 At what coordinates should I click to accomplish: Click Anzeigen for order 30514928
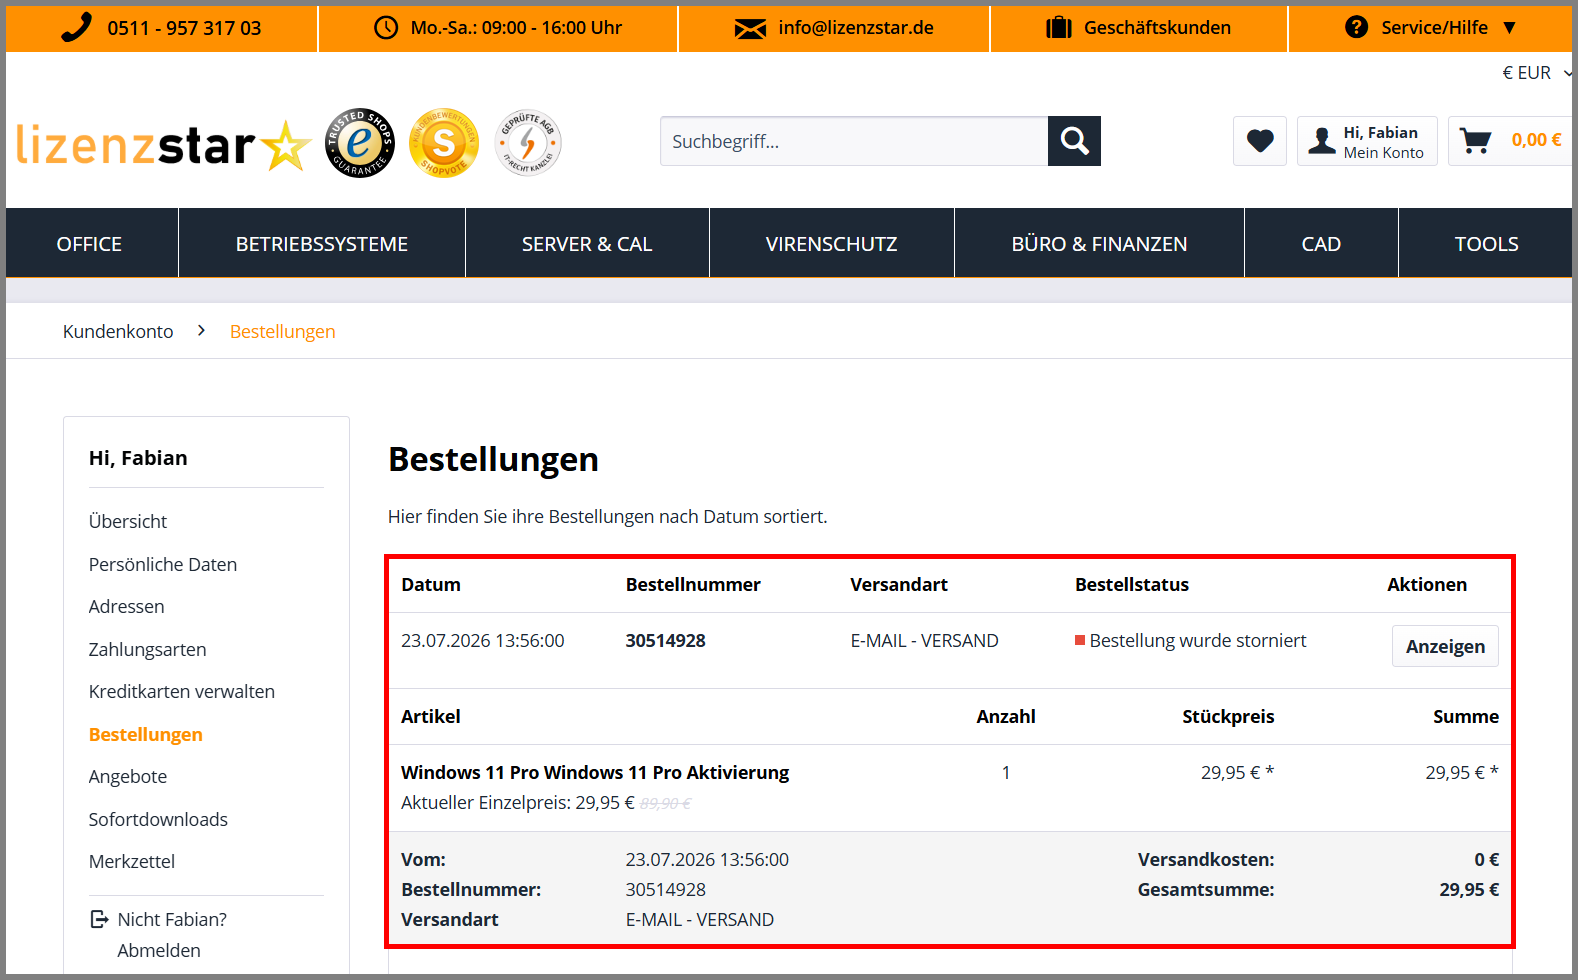pos(1445,646)
